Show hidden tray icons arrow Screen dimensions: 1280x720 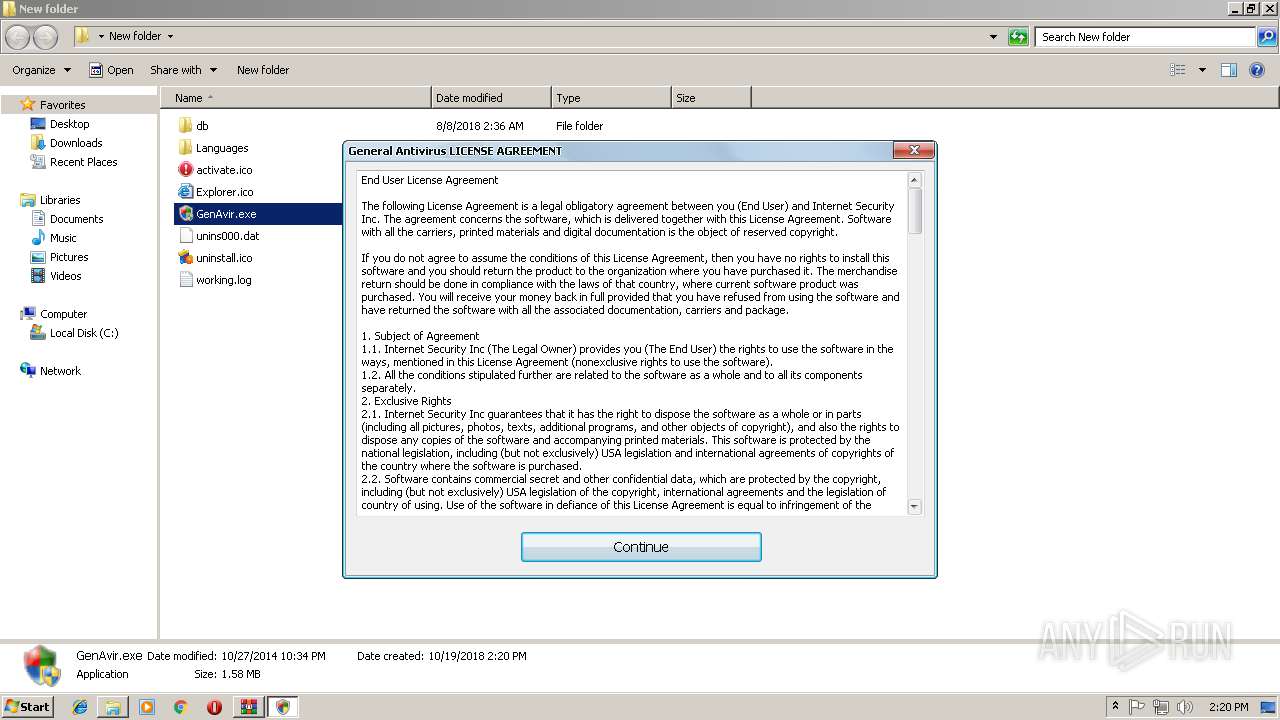tap(1115, 706)
